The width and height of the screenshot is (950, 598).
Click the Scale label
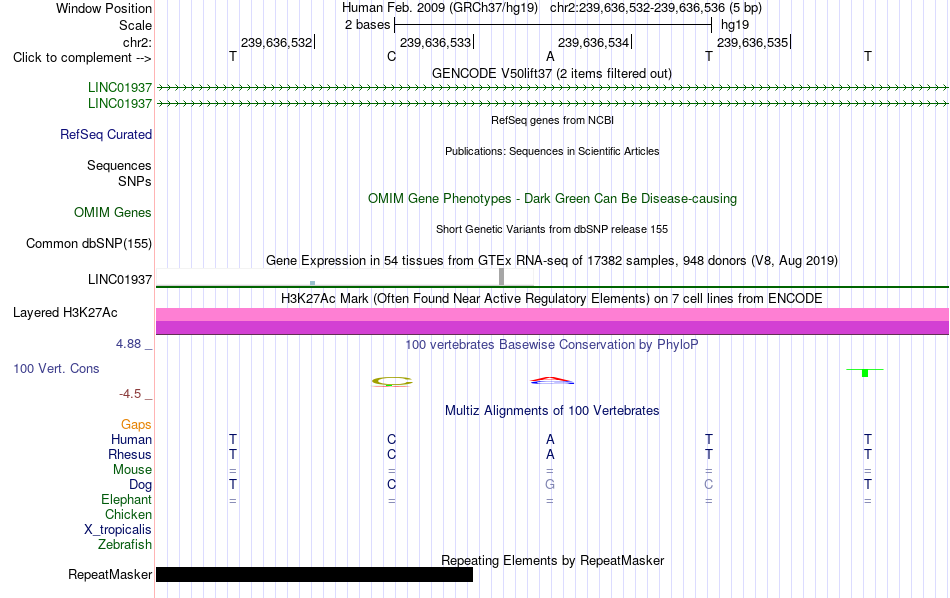(x=136, y=25)
